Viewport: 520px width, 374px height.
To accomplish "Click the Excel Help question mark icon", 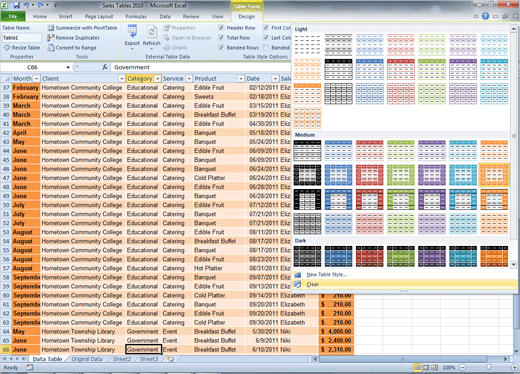I will [485, 16].
